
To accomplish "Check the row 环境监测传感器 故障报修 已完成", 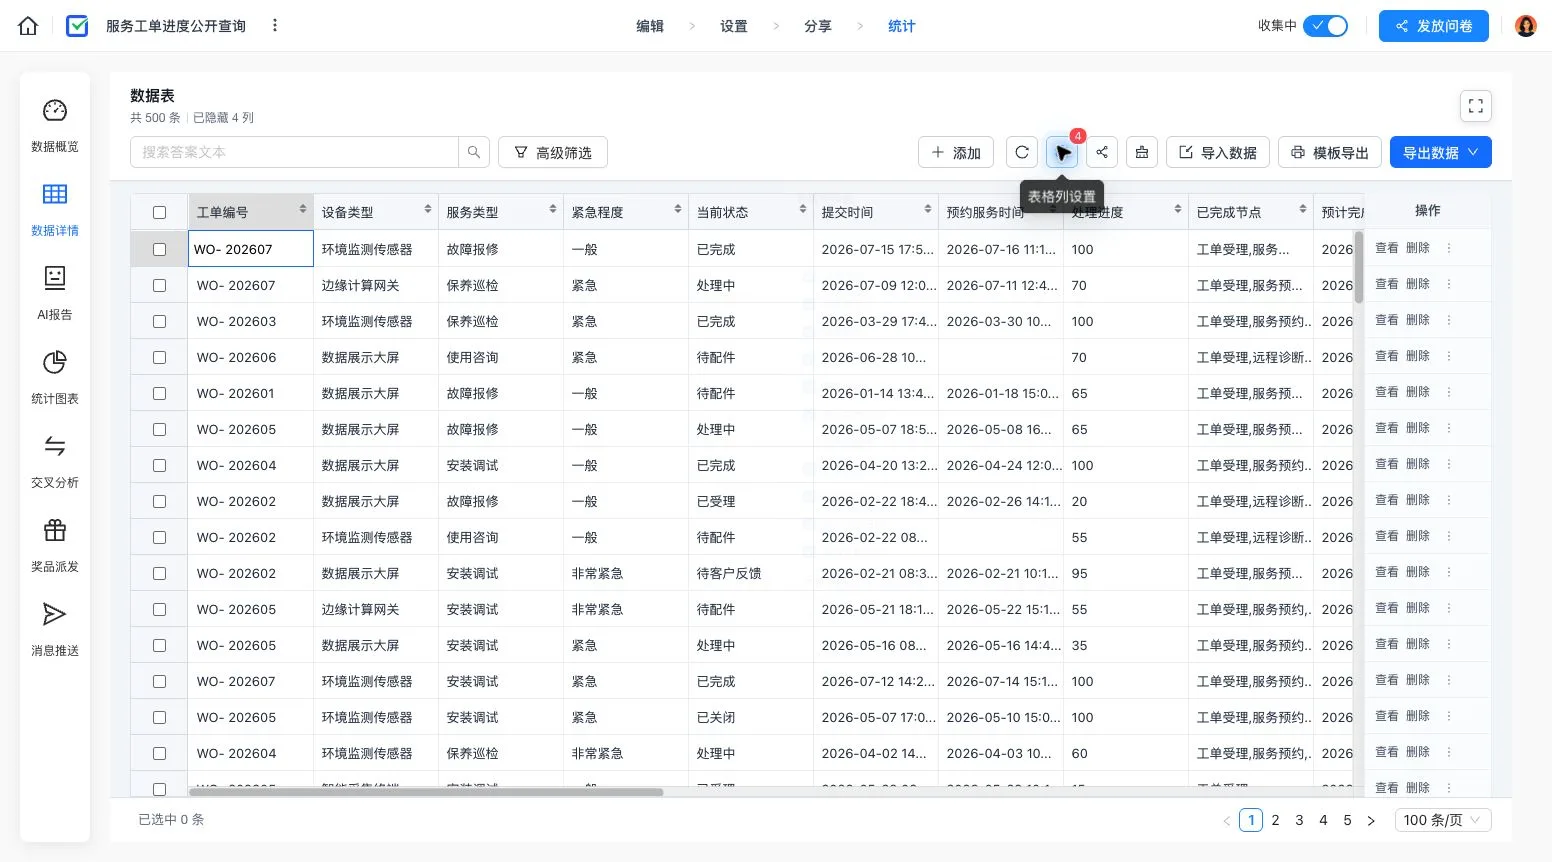I will coord(159,249).
